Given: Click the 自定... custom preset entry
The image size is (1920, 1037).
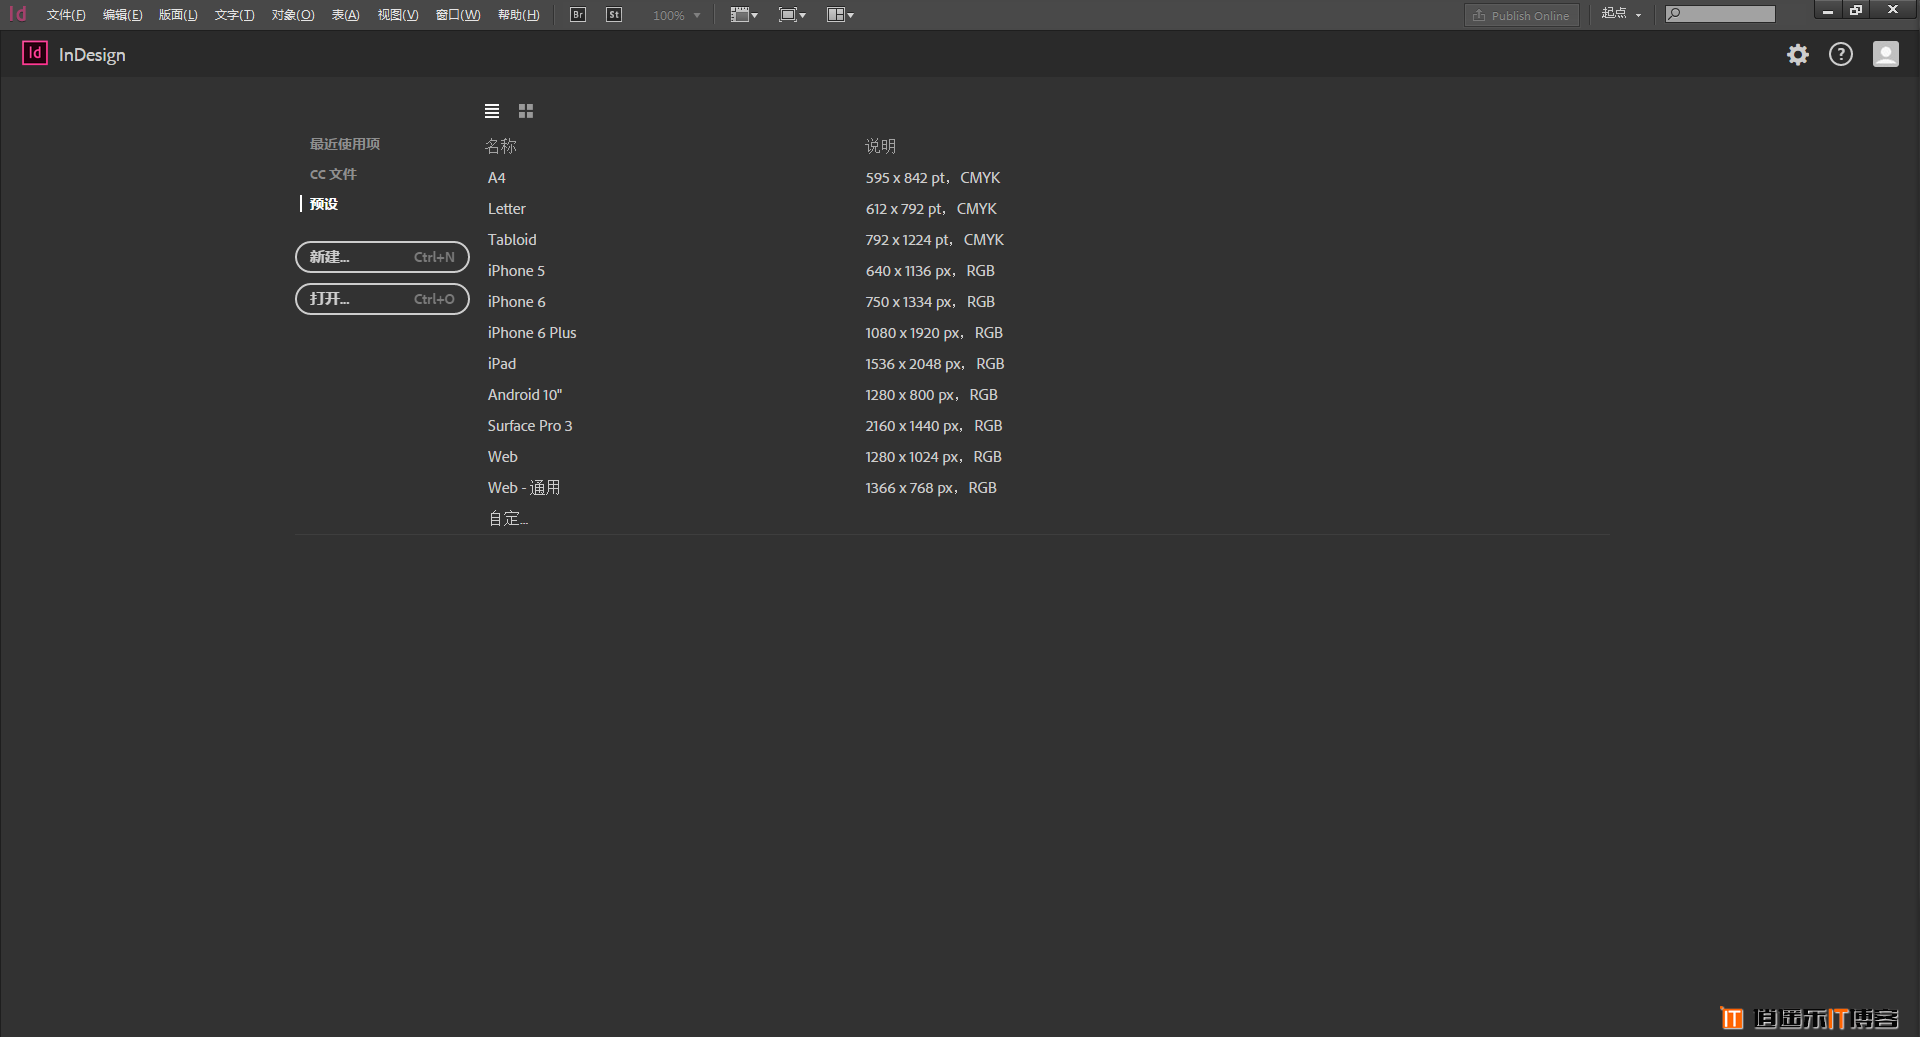Looking at the screenshot, I should (508, 519).
